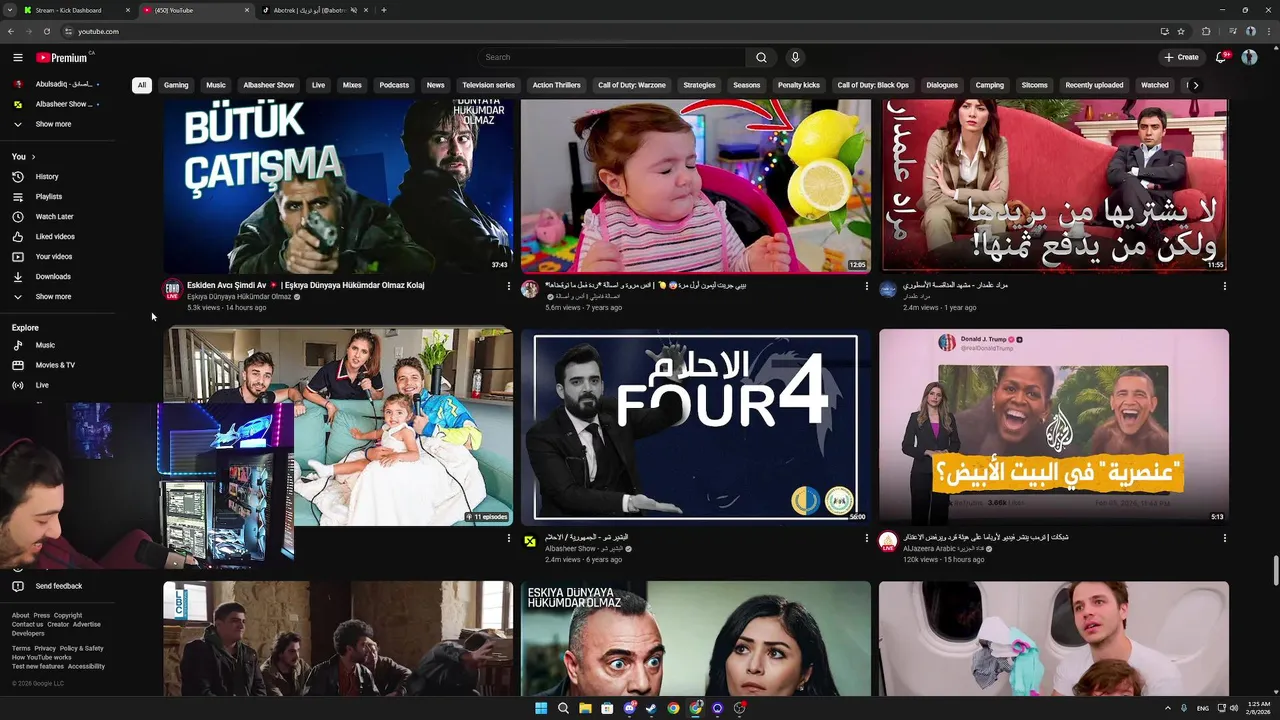Open the Eşkıya Dünyaya Hükümdar Olmaz channel name

pyautogui.click(x=239, y=297)
